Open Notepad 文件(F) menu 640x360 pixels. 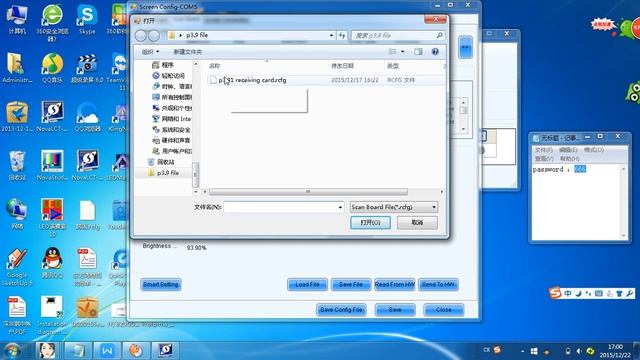(x=543, y=150)
